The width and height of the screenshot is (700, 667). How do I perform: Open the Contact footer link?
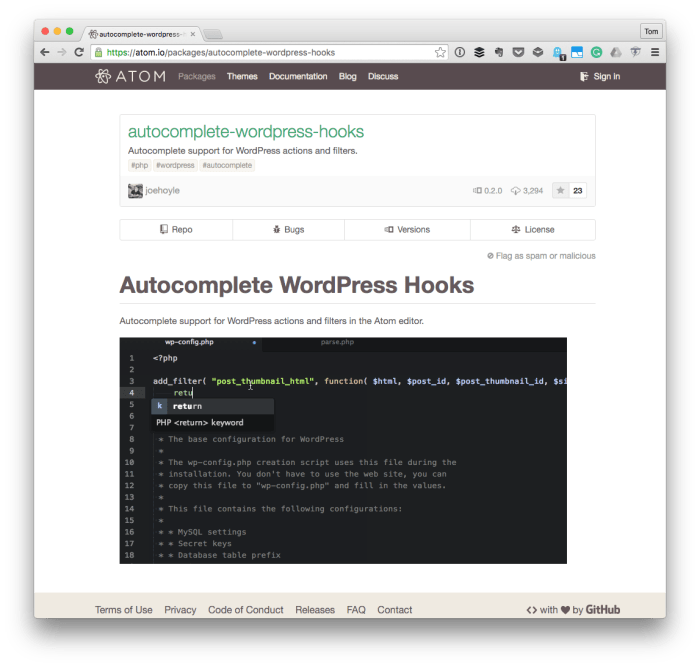click(x=395, y=610)
